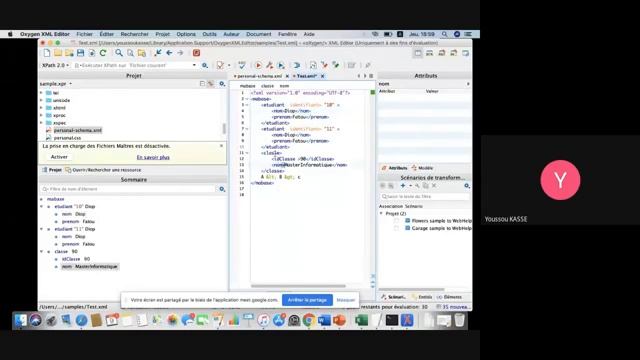Open Google Chrome from the Dock

click(x=309, y=320)
